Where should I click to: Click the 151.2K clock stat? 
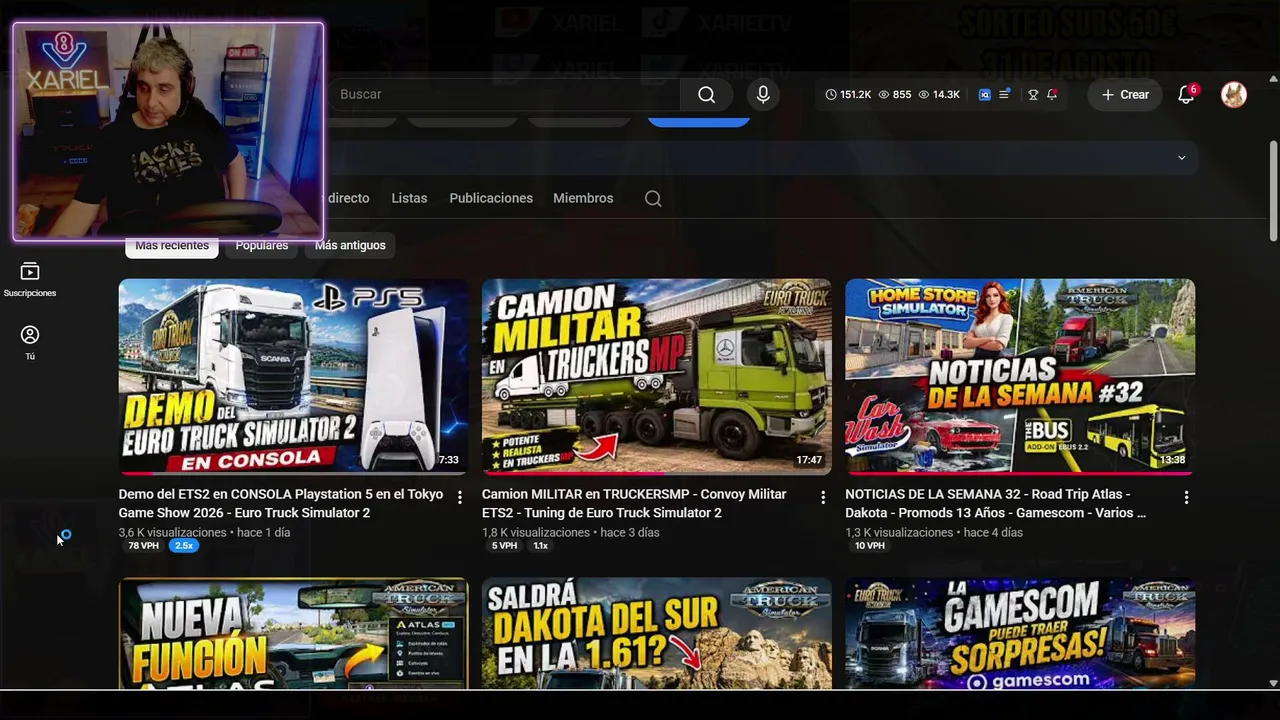[x=848, y=94]
